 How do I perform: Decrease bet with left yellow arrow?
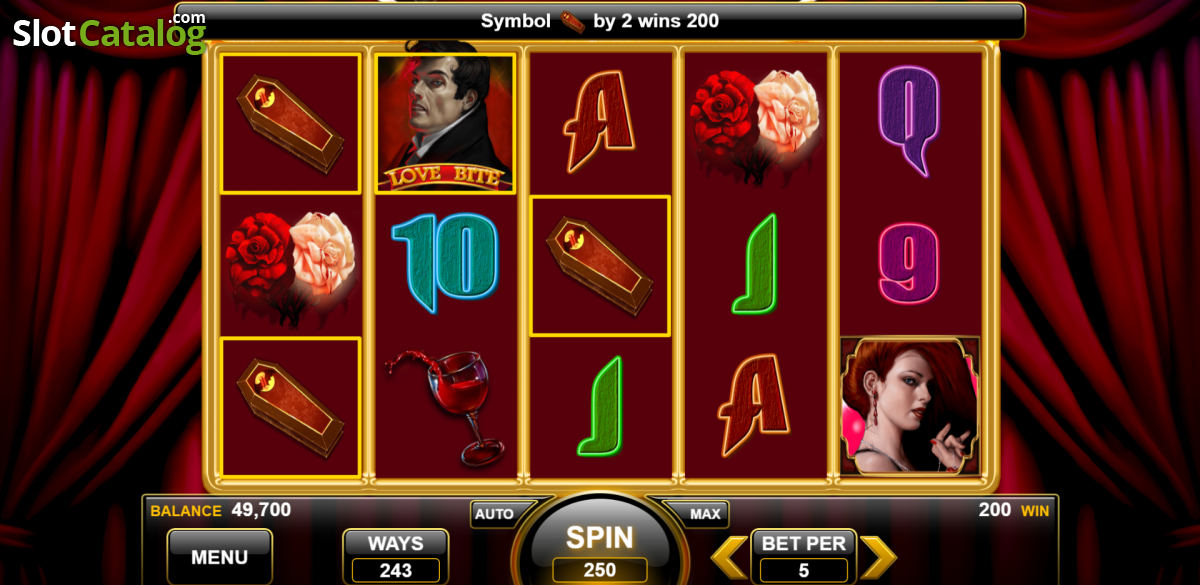pos(730,558)
